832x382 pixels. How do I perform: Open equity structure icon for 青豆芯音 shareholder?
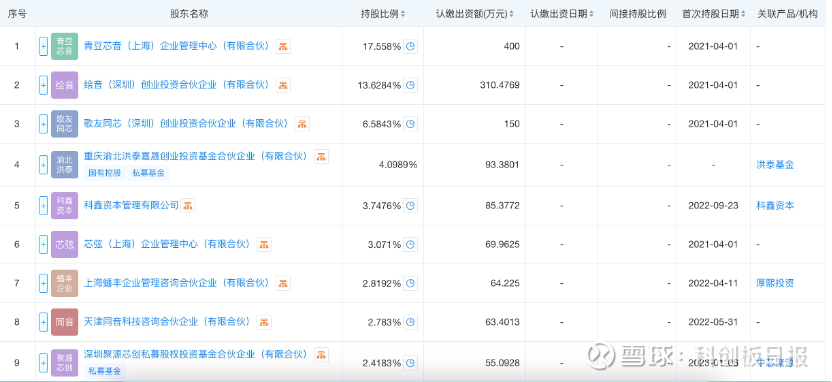point(283,46)
